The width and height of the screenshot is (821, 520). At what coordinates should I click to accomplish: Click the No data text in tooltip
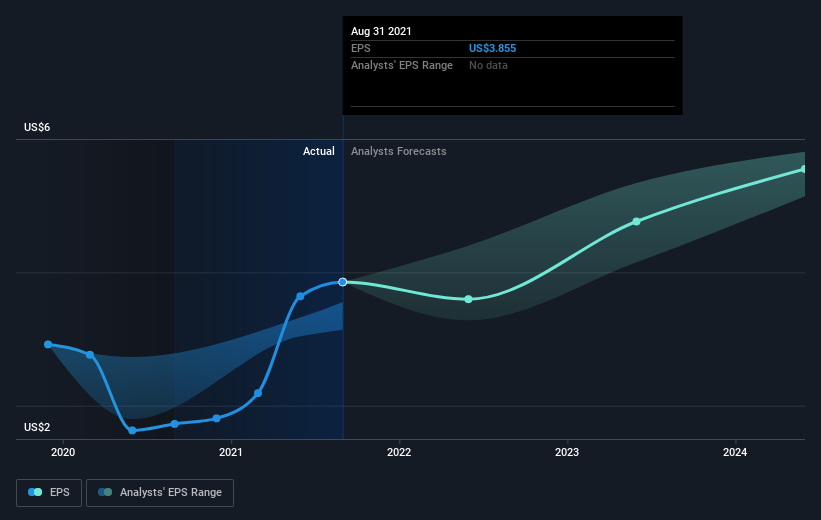point(488,65)
